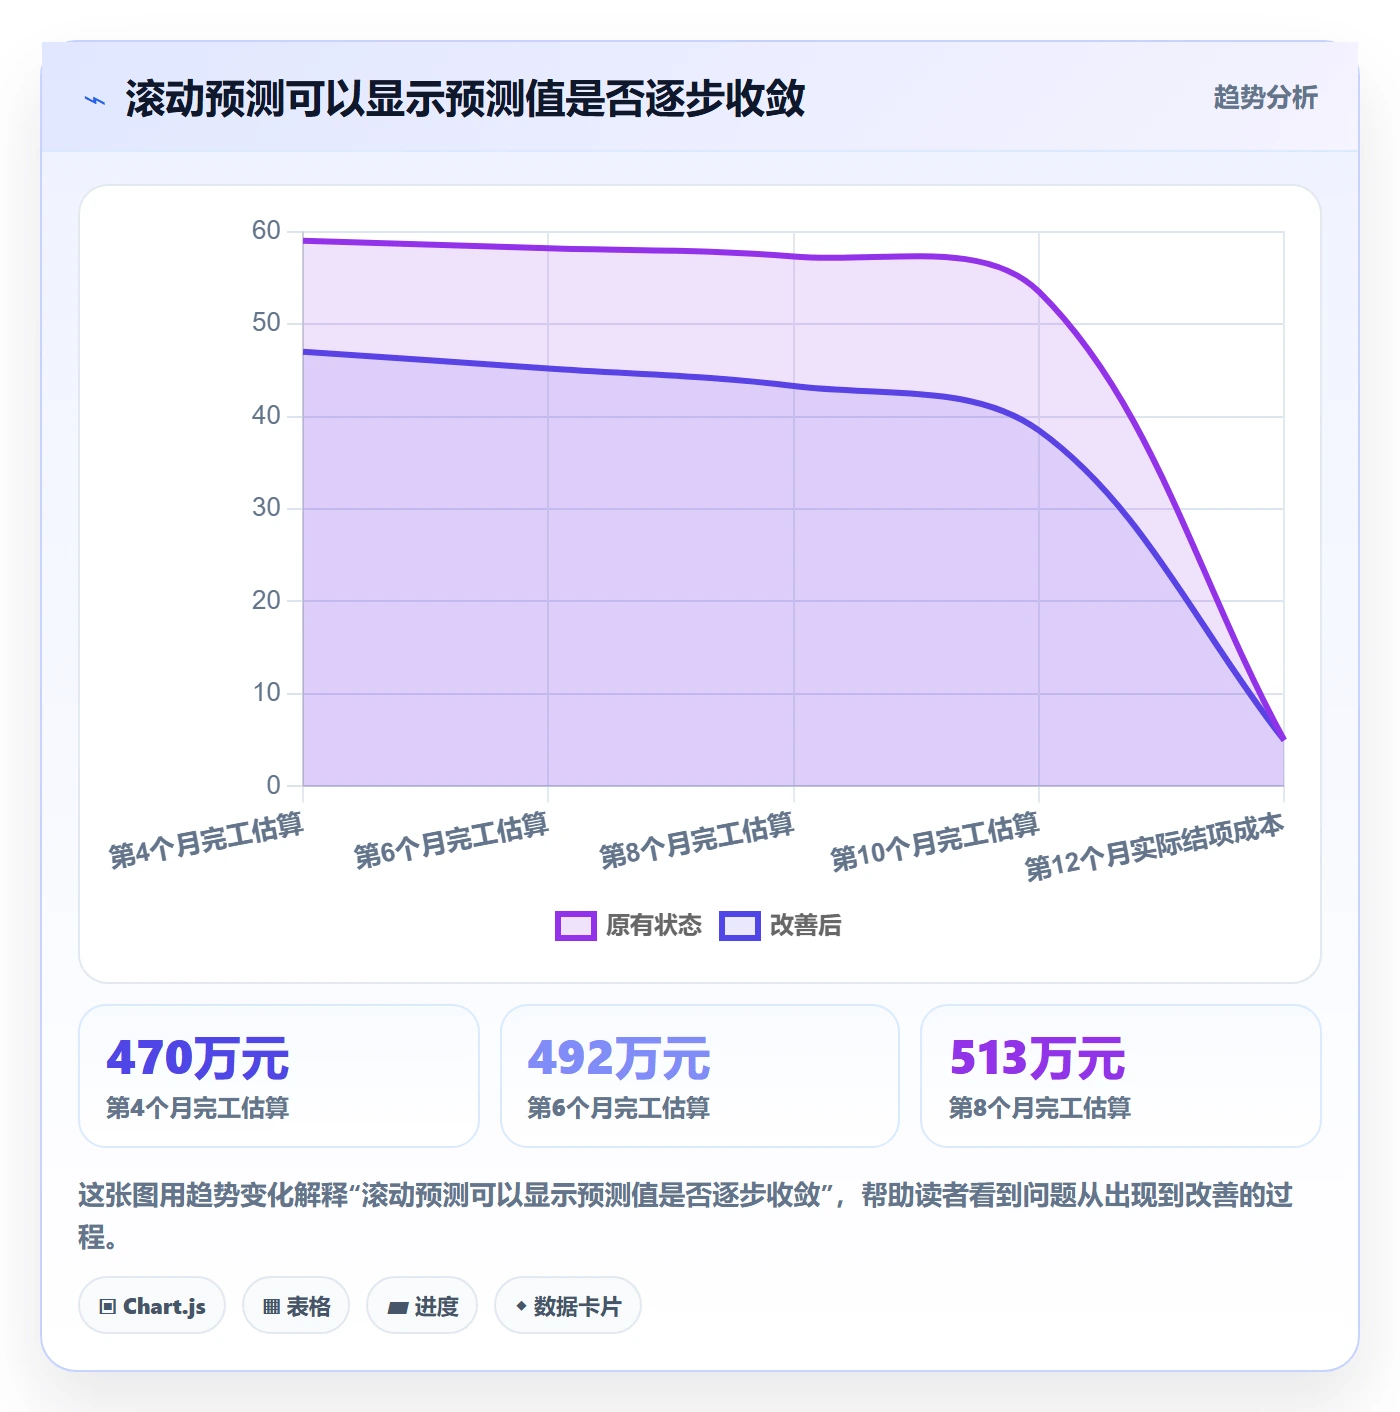Click the grid icon on 表格 tag
This screenshot has height=1412, width=1400.
(x=271, y=1307)
